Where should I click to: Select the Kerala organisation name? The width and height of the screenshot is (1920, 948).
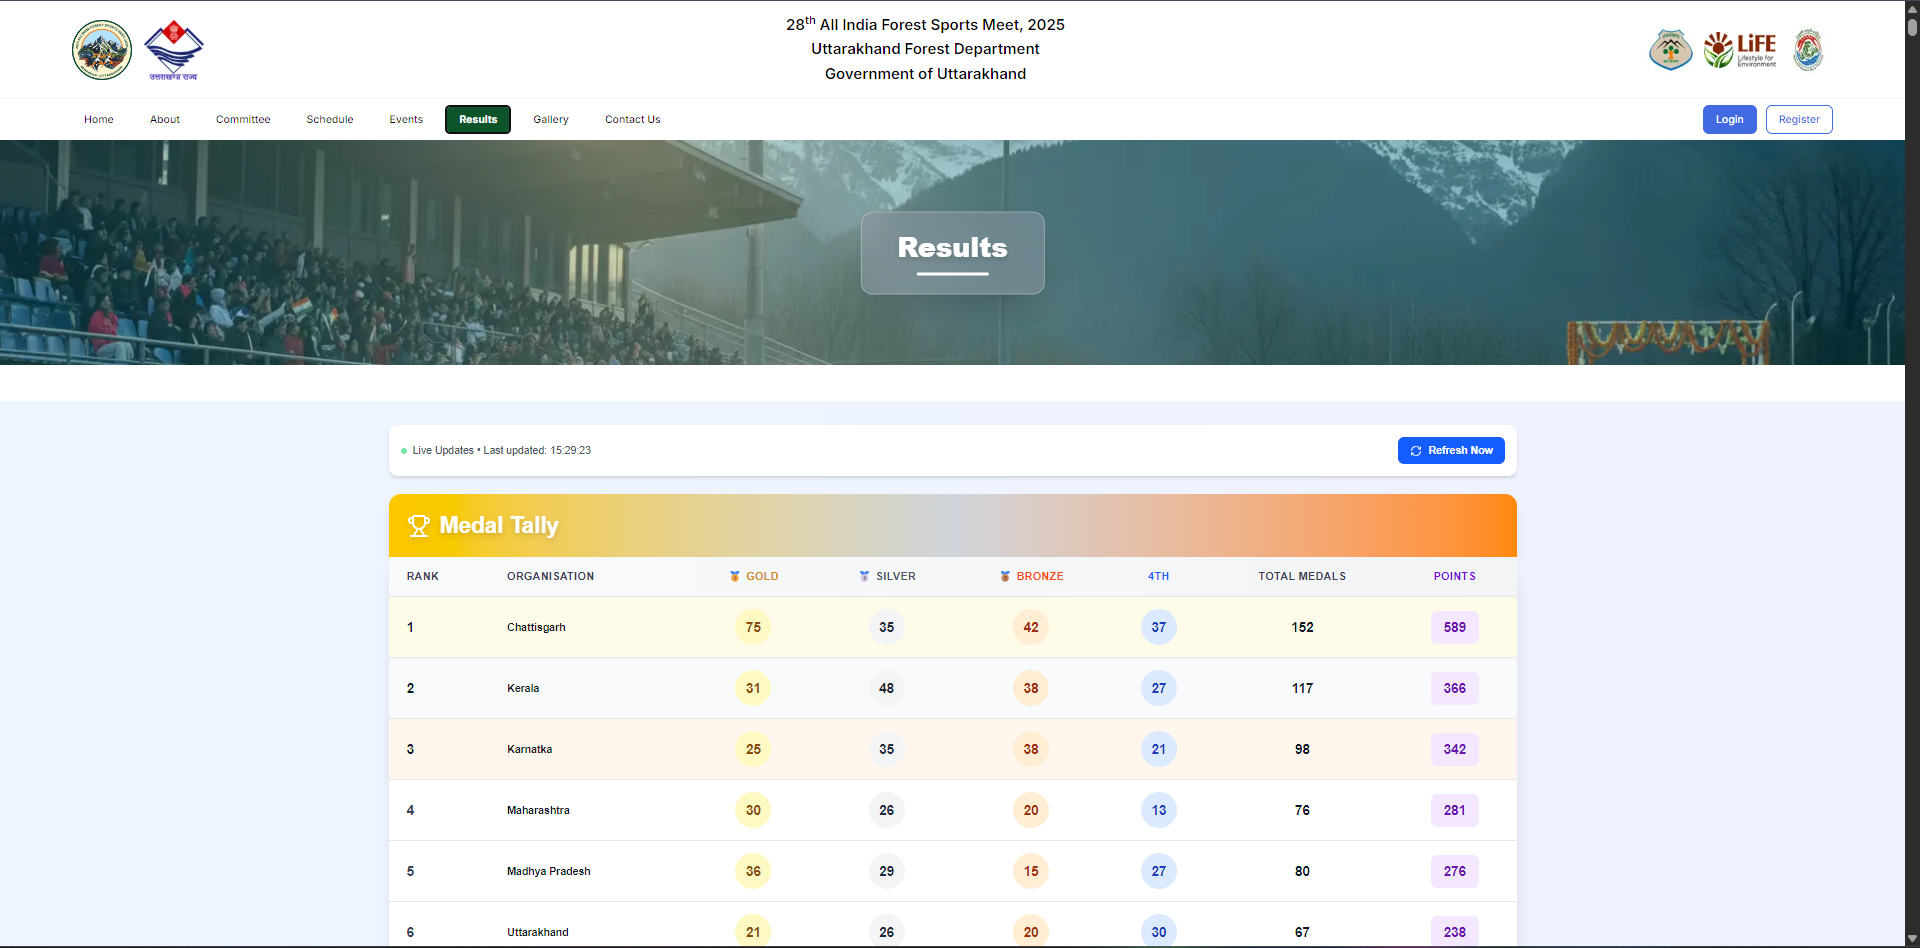click(523, 688)
